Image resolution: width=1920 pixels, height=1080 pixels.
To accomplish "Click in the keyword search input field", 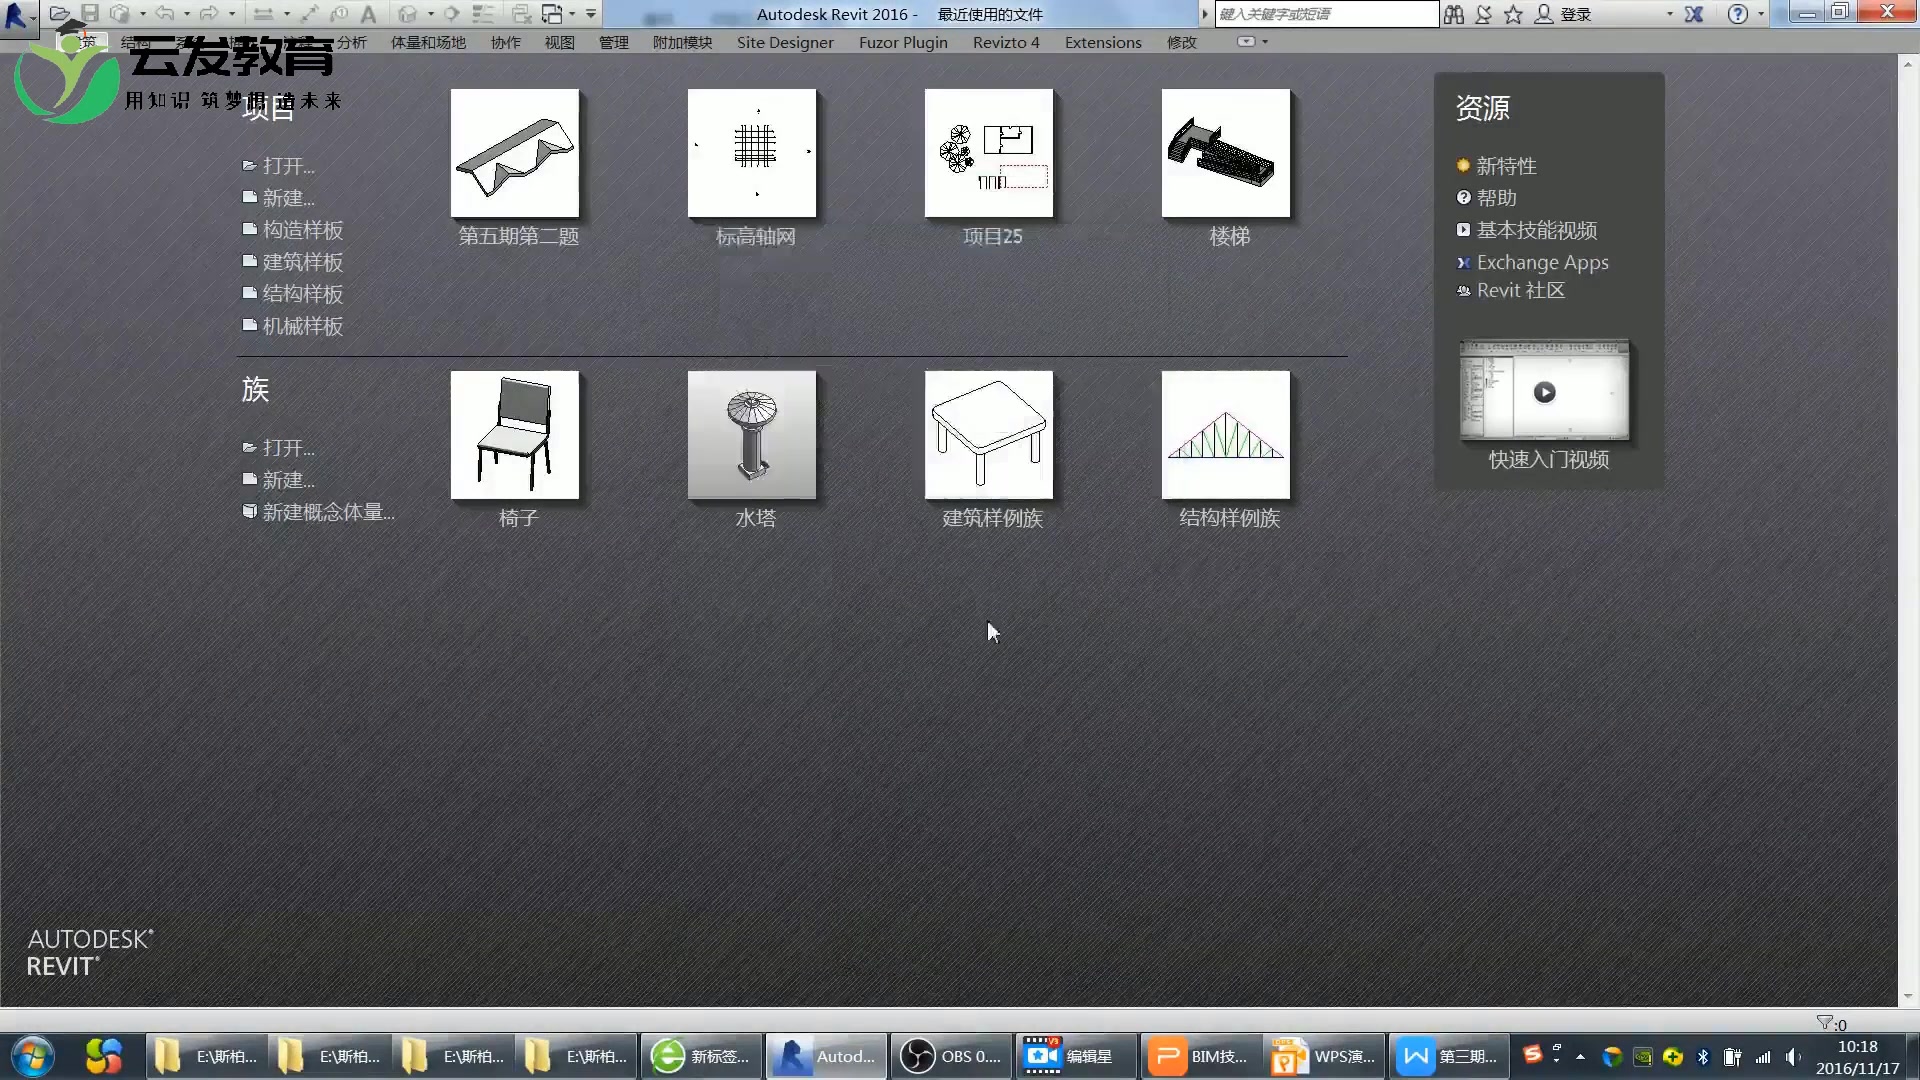I will point(1326,14).
